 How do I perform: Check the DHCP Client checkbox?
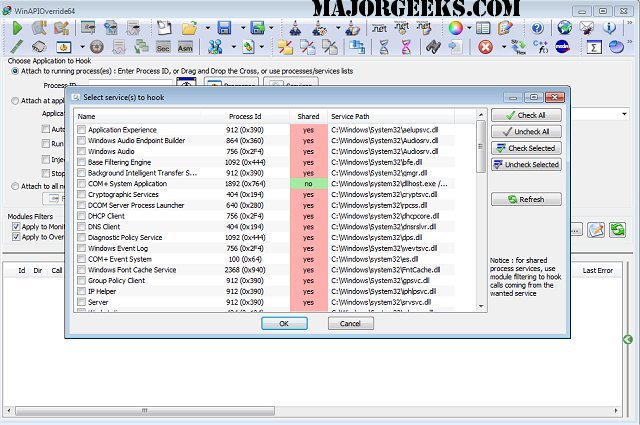coord(81,216)
